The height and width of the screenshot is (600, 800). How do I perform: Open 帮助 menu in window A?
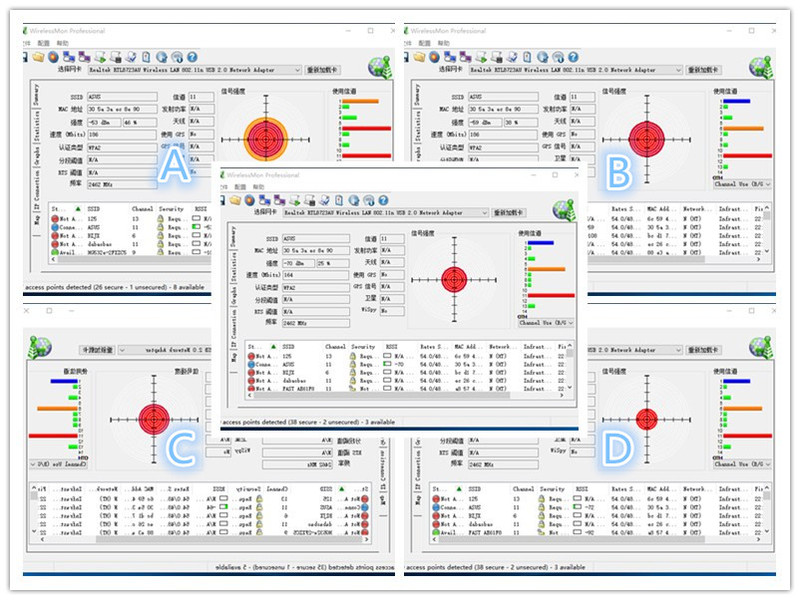62,43
